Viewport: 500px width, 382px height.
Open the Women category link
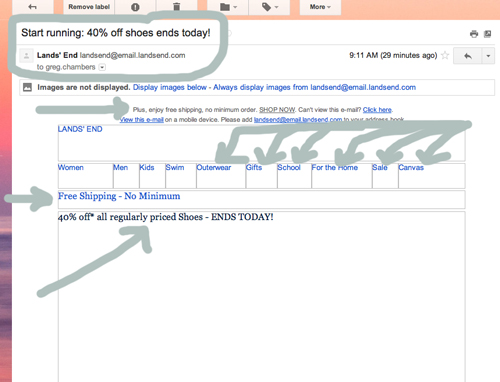[71, 167]
